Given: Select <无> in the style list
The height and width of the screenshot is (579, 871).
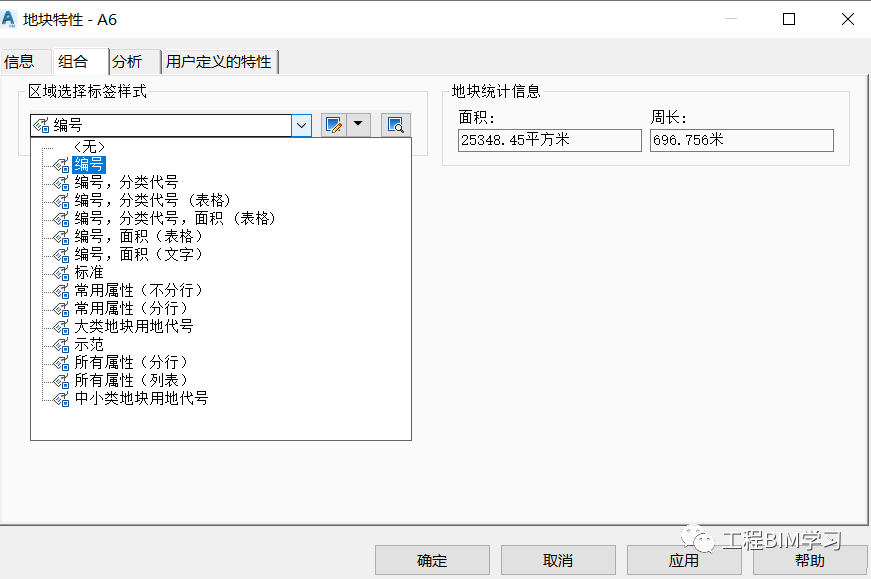Looking at the screenshot, I should click(89, 147).
